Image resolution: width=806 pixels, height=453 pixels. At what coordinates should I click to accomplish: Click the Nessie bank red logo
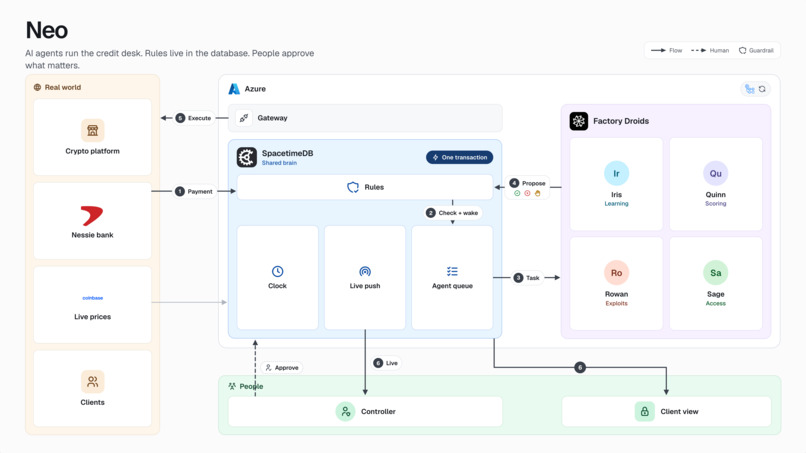click(x=92, y=215)
